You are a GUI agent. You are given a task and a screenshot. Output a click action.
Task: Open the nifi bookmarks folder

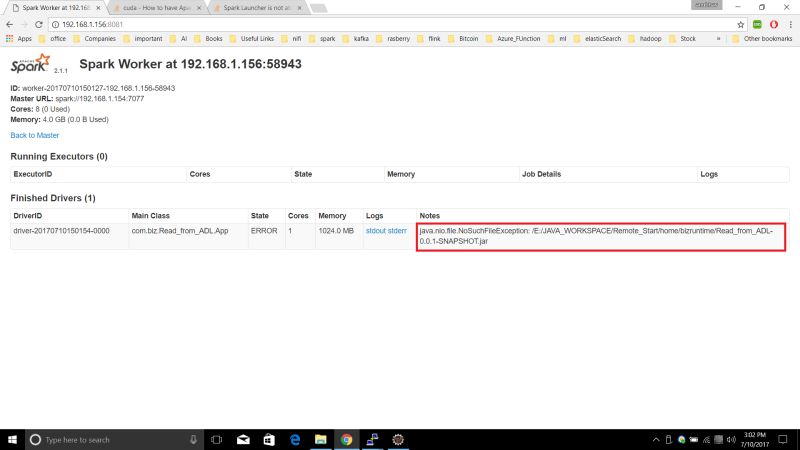coord(291,39)
